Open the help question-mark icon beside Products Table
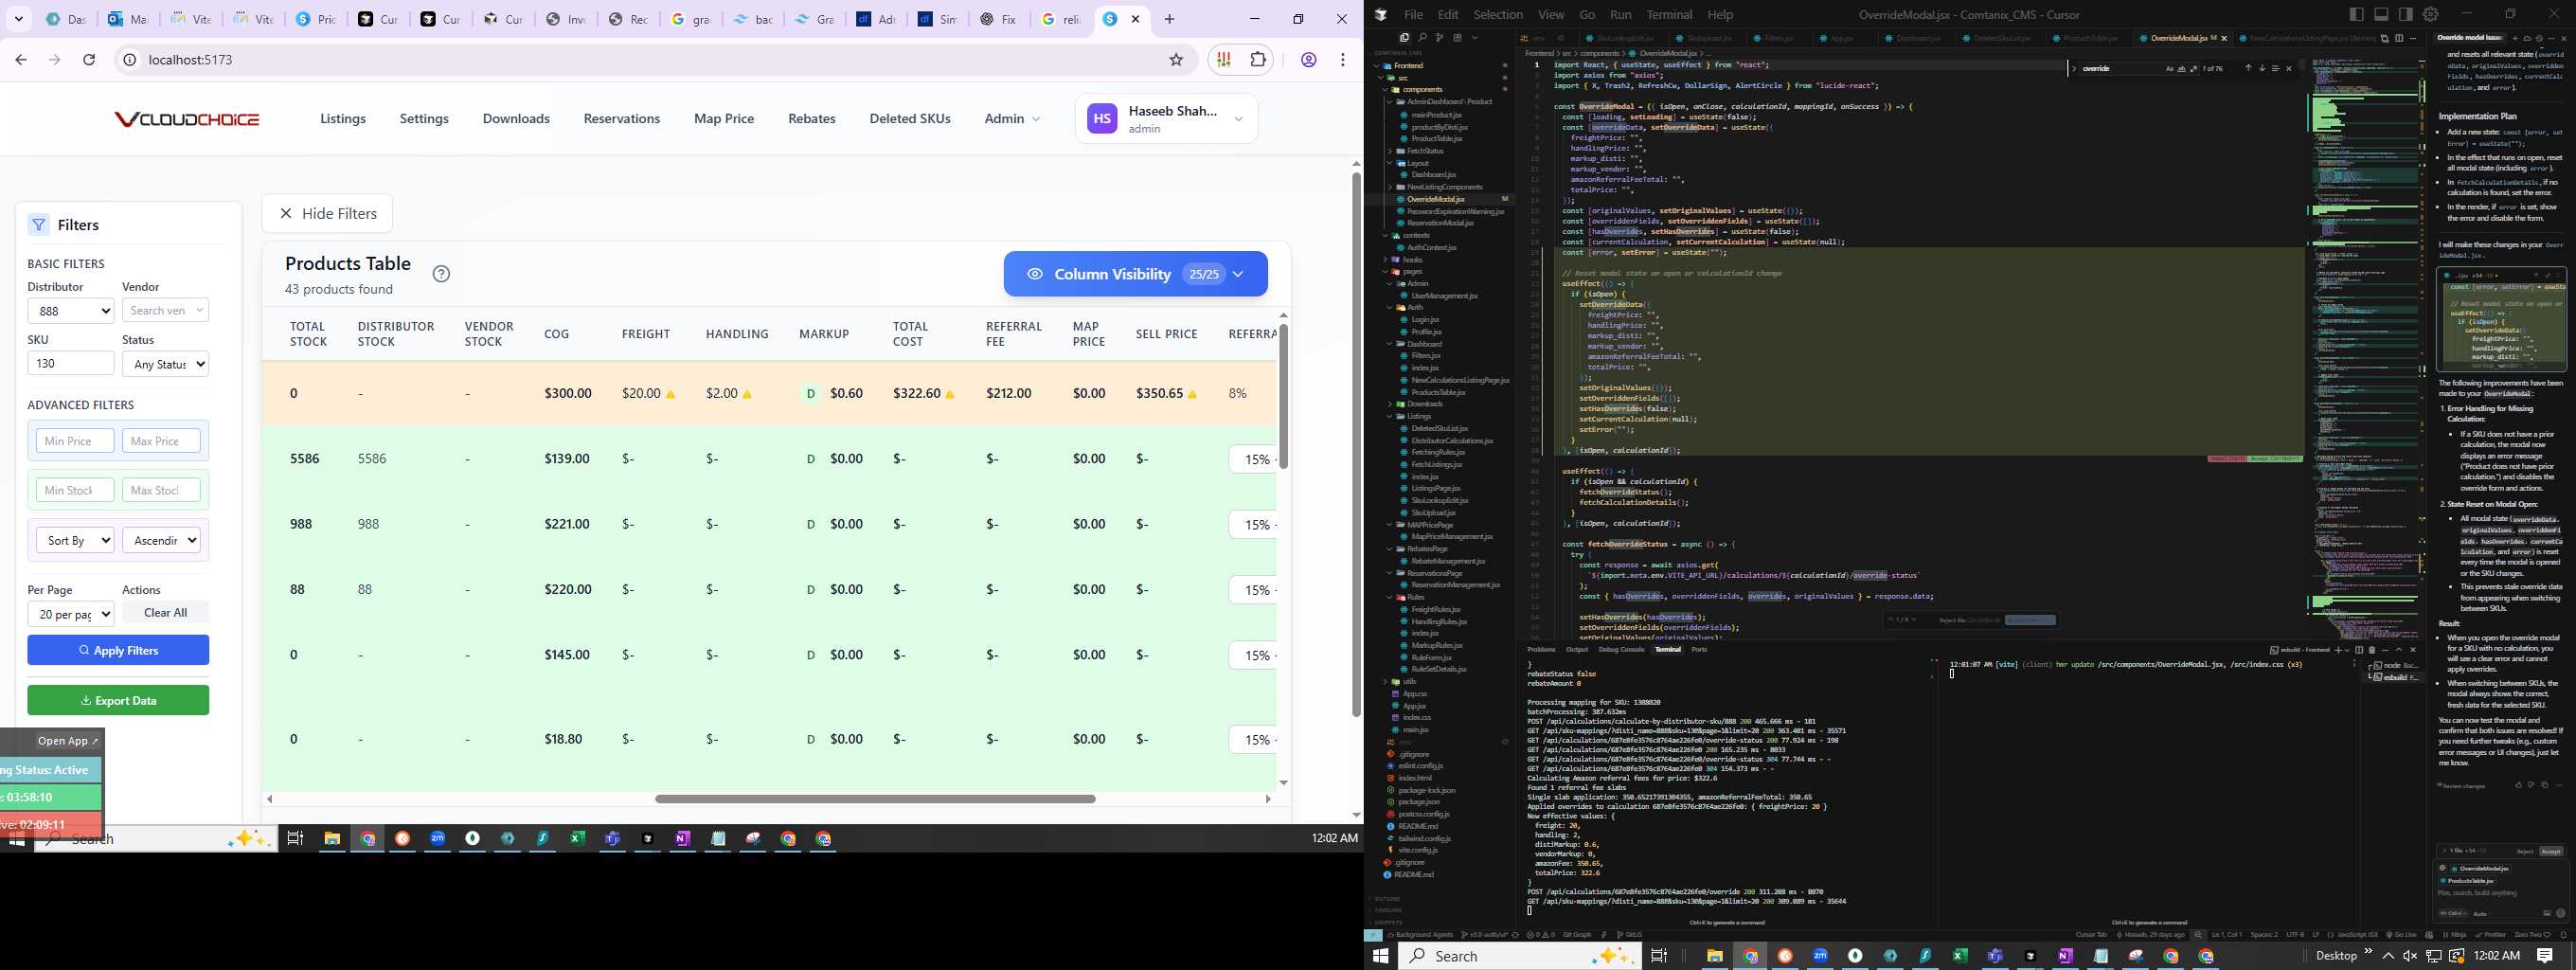Image resolution: width=2576 pixels, height=970 pixels. pos(441,274)
